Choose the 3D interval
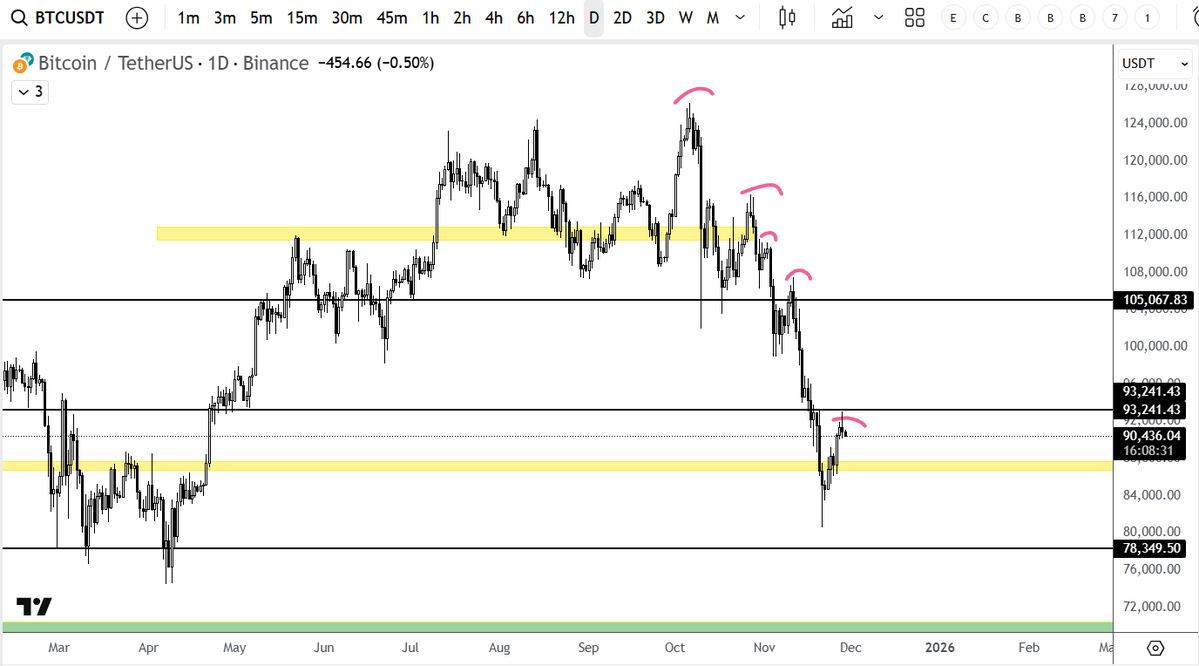This screenshot has height=666, width=1199. 655,18
